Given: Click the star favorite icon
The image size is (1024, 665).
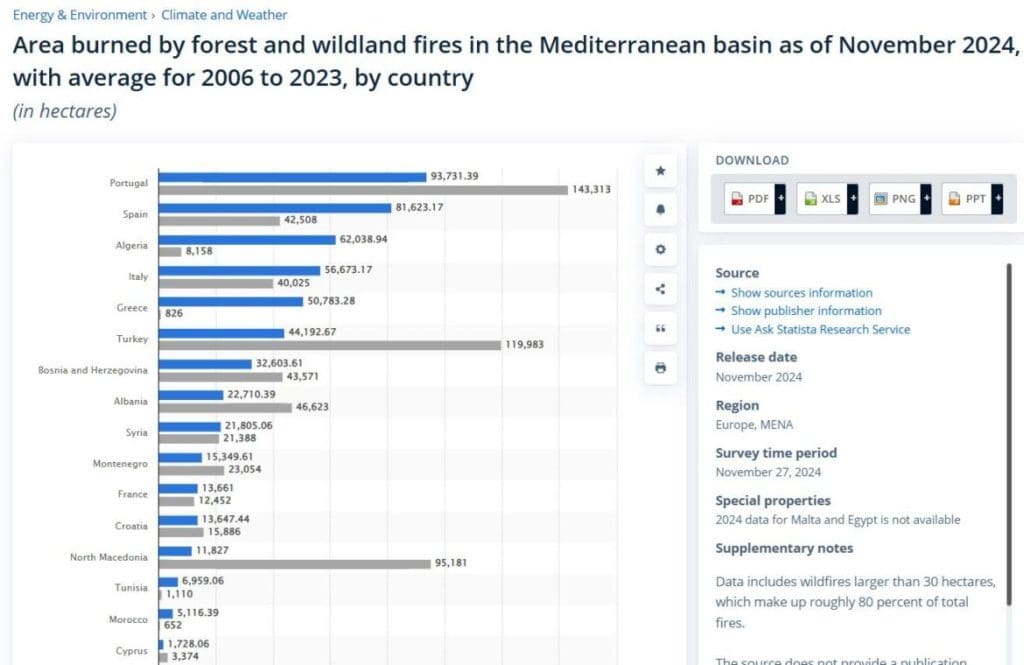Looking at the screenshot, I should [660, 171].
